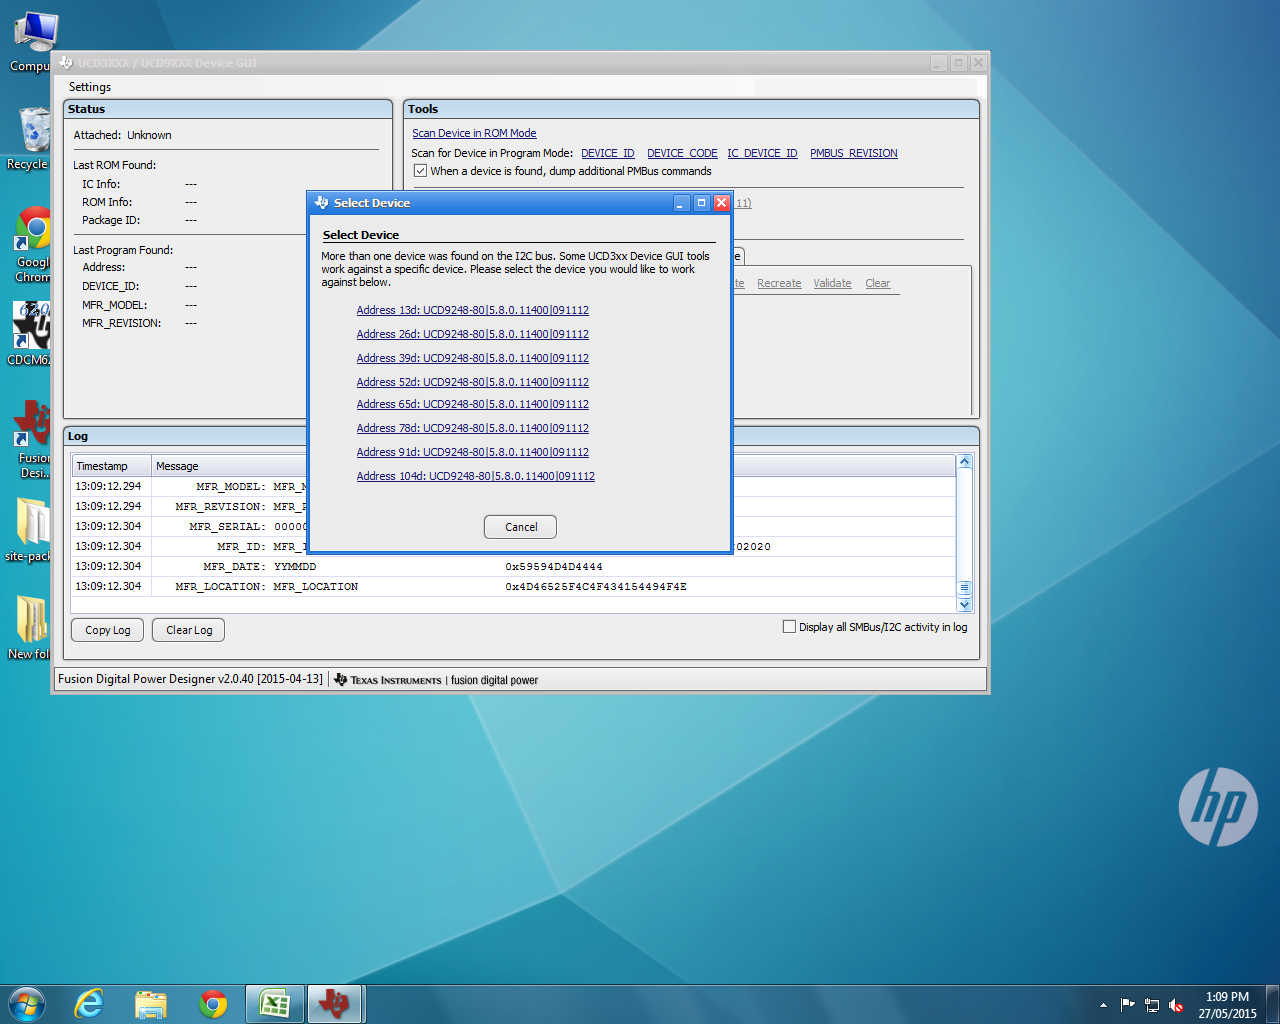
Task: Click the Timestamp column header
Action: [x=112, y=466]
